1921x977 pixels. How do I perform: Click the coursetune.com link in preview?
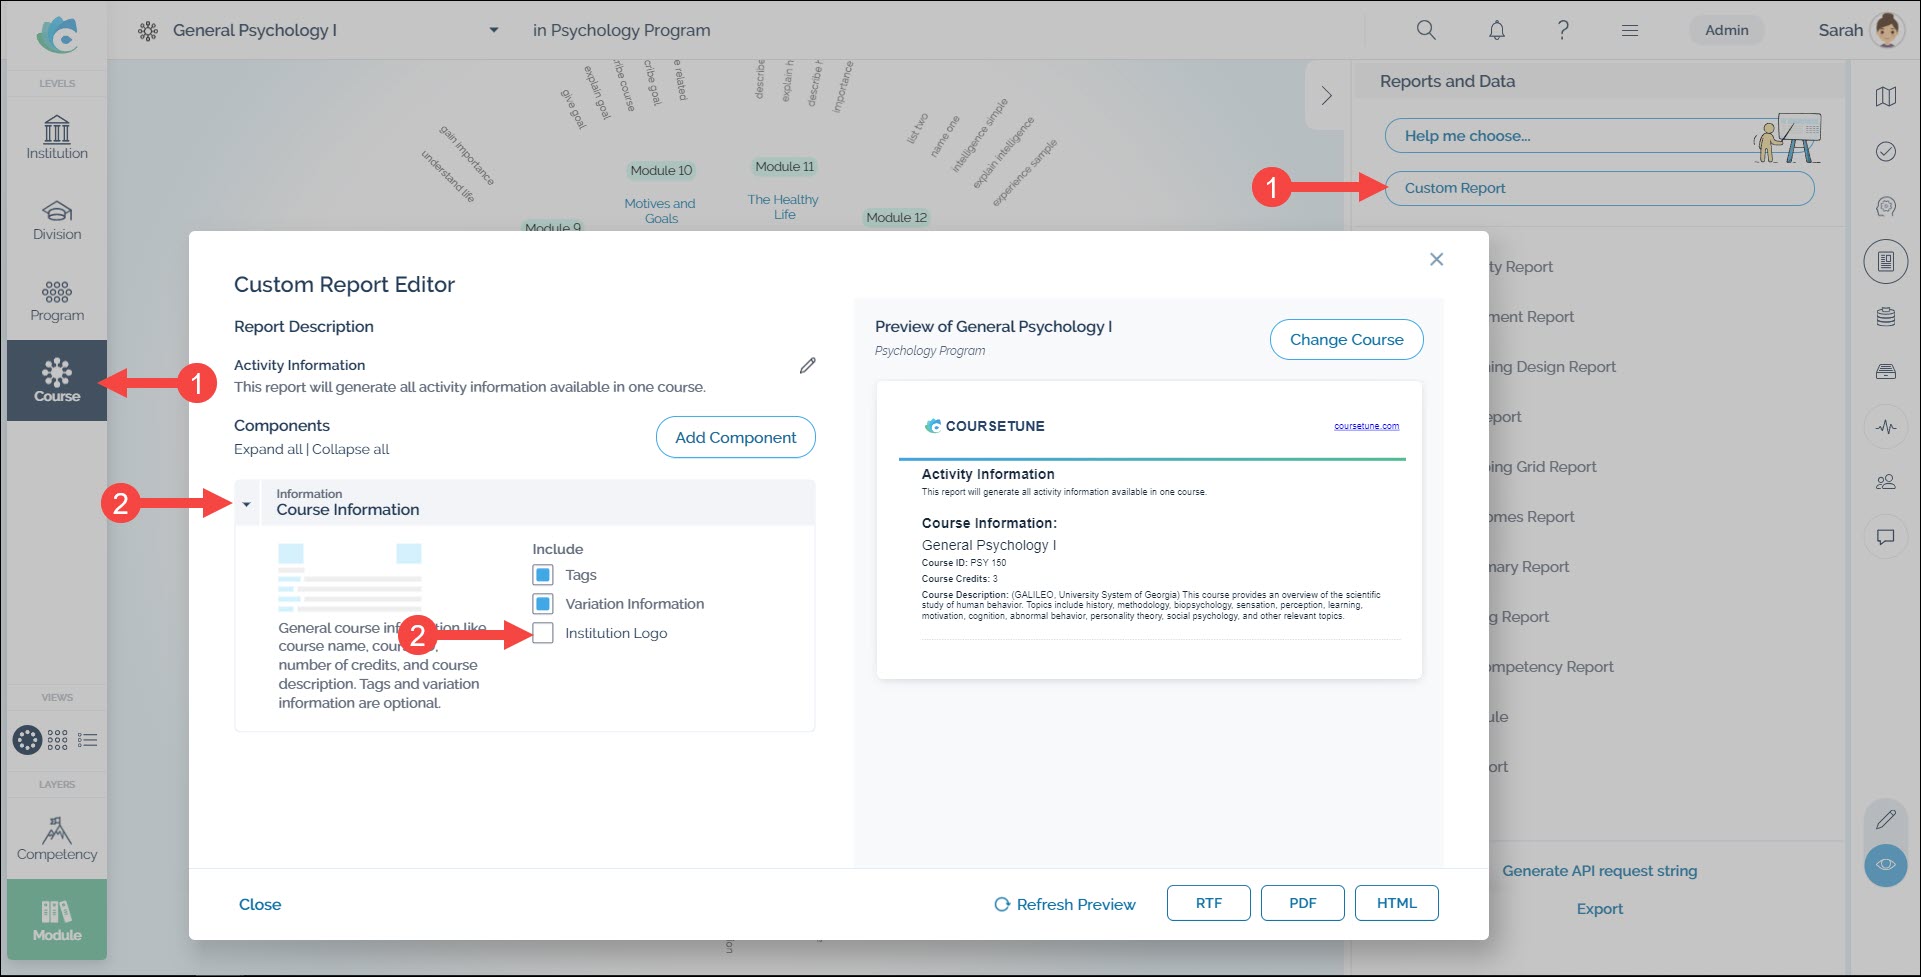(x=1366, y=426)
